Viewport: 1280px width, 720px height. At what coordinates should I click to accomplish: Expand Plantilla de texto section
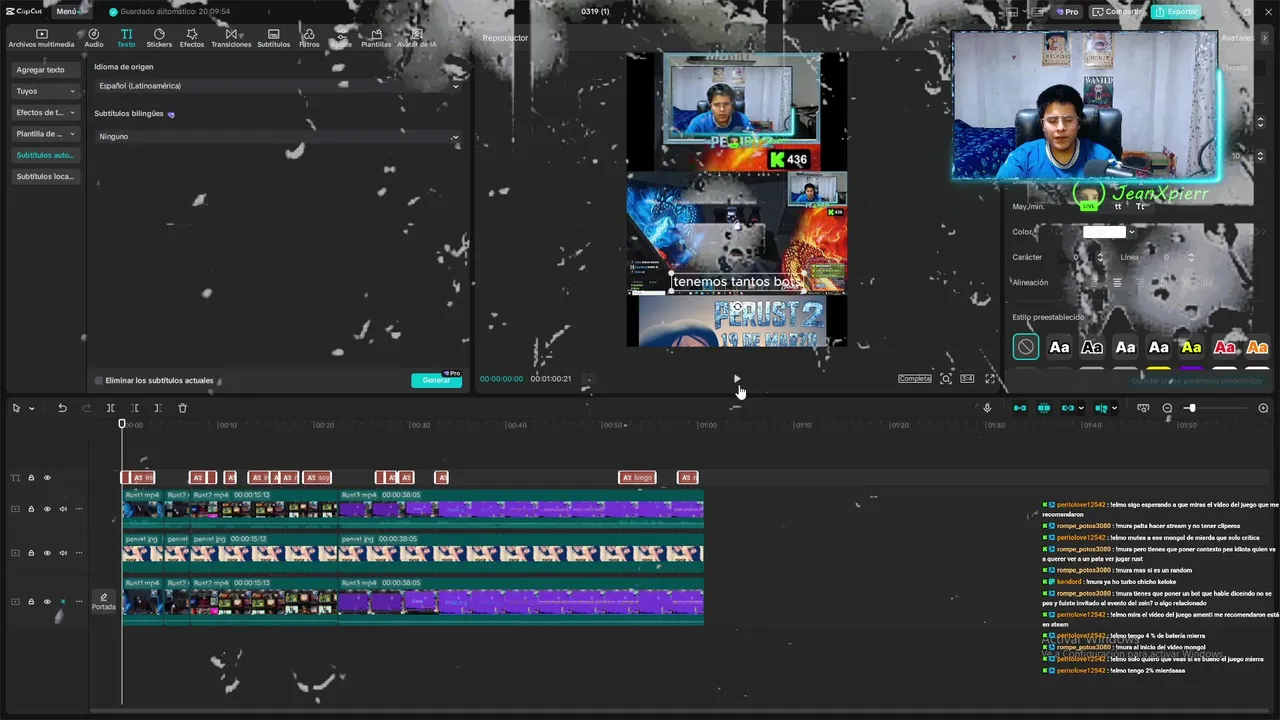(45, 133)
